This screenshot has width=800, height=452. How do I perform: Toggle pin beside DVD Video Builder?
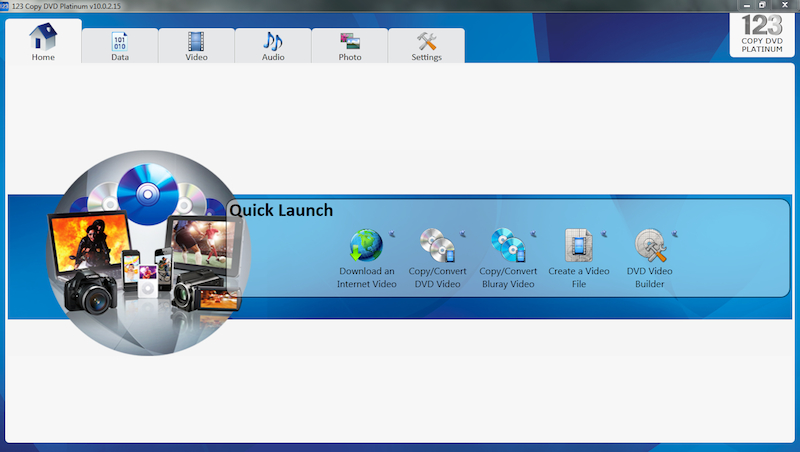(x=675, y=234)
